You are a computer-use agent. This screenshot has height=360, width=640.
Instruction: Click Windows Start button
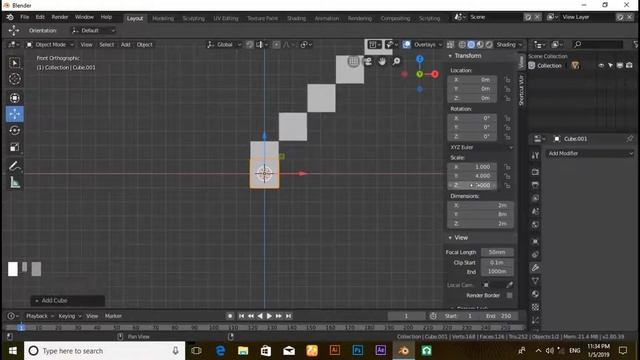tap(12, 351)
